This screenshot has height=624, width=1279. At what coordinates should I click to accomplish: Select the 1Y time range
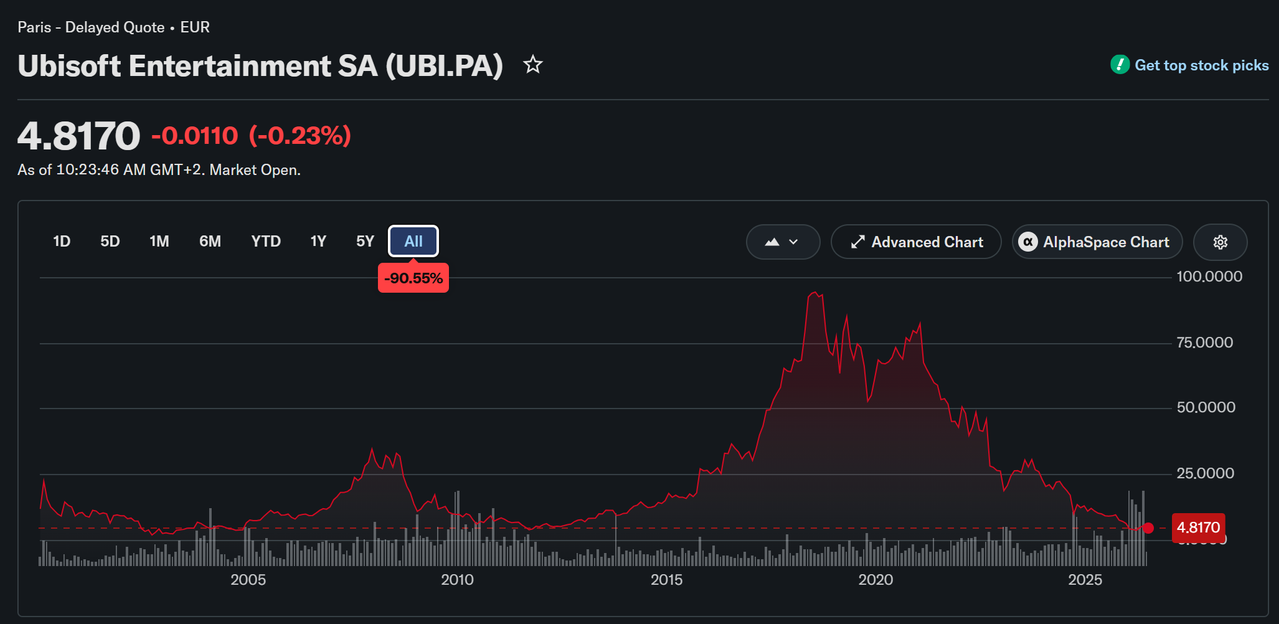318,241
